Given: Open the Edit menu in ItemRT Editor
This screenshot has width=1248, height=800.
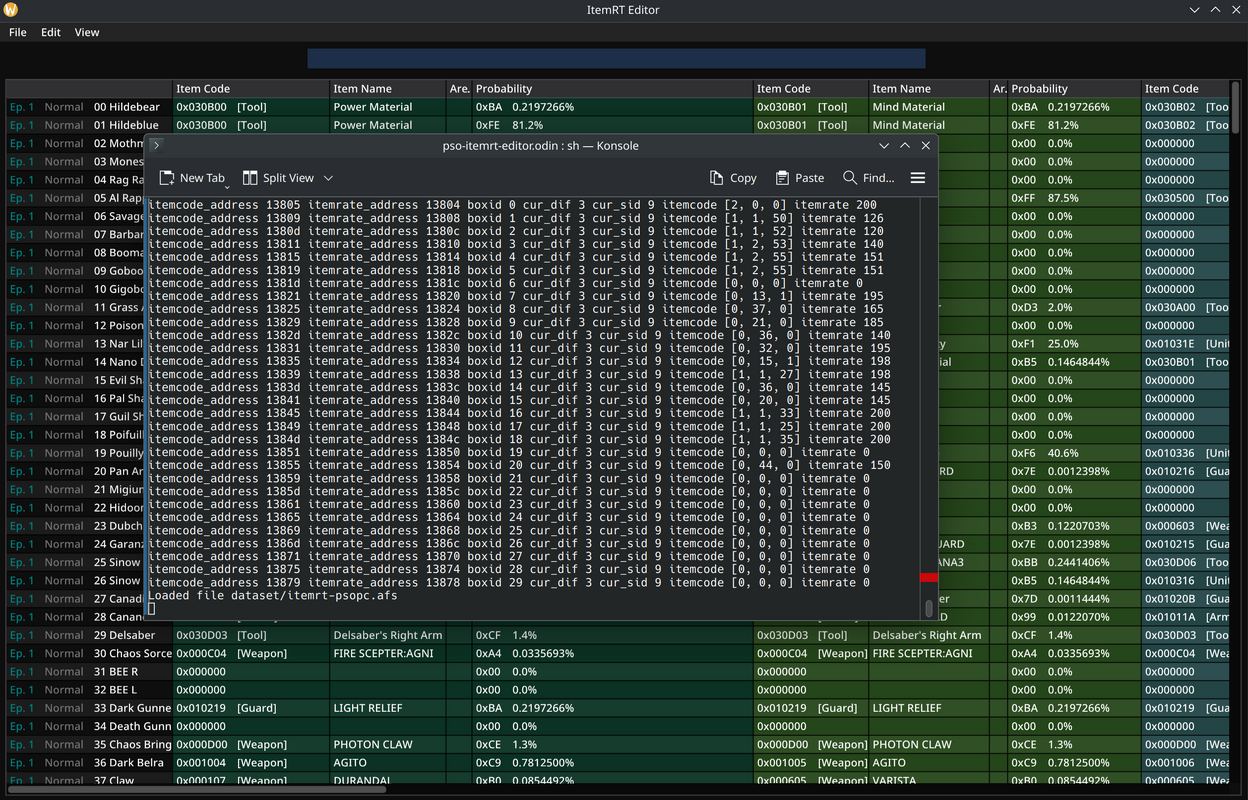Looking at the screenshot, I should point(51,32).
